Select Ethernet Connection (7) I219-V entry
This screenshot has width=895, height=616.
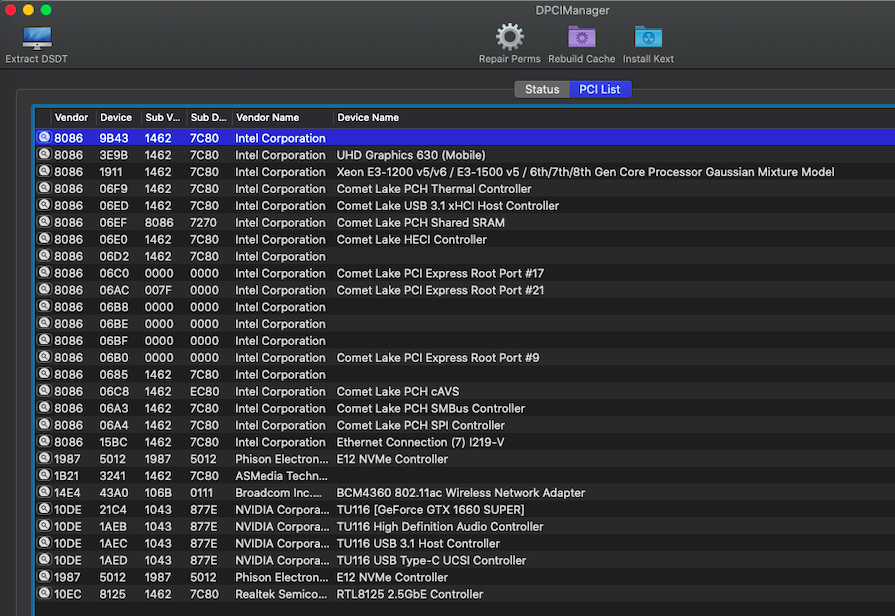coord(420,442)
